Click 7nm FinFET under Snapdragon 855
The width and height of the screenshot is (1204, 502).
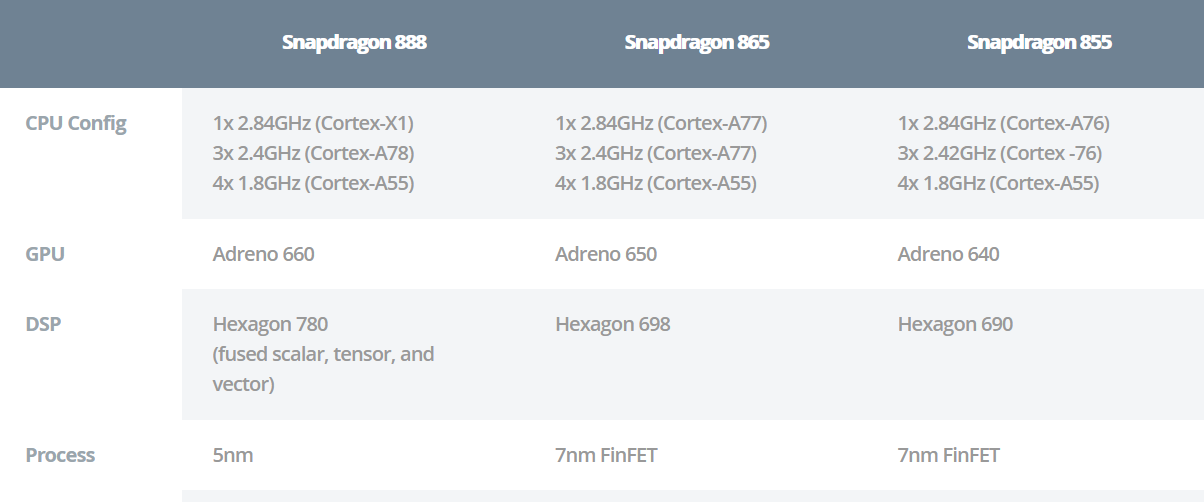(948, 455)
